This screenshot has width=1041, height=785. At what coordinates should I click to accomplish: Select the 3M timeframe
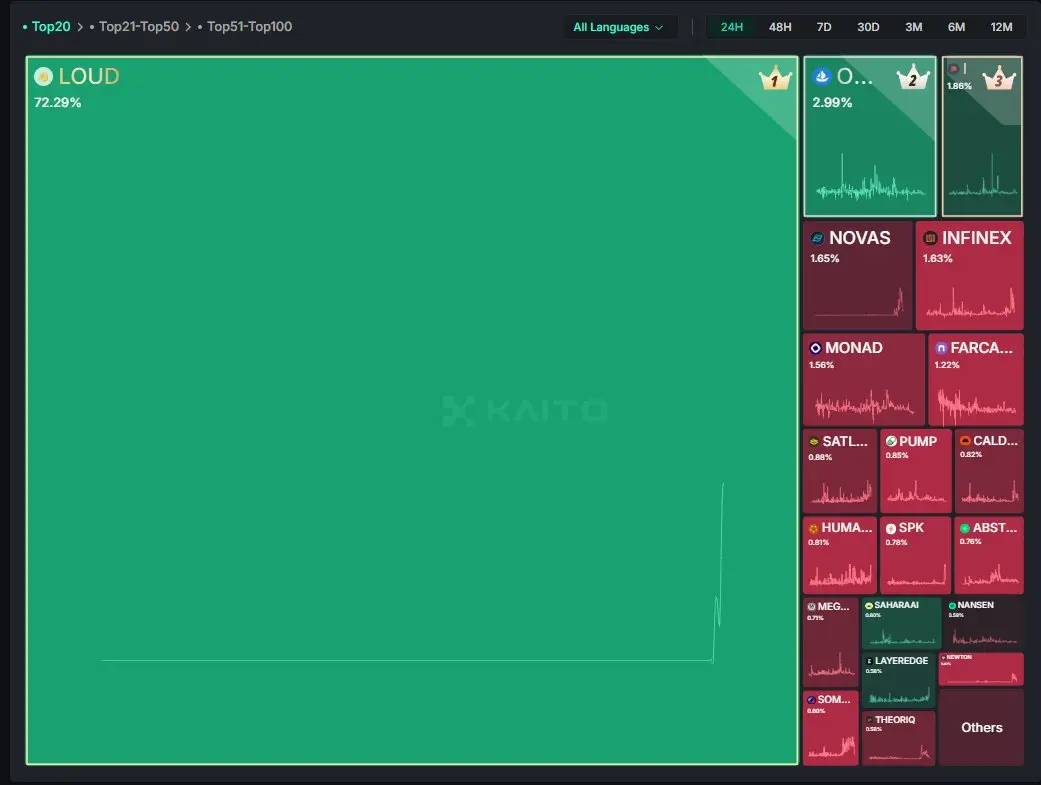[914, 27]
